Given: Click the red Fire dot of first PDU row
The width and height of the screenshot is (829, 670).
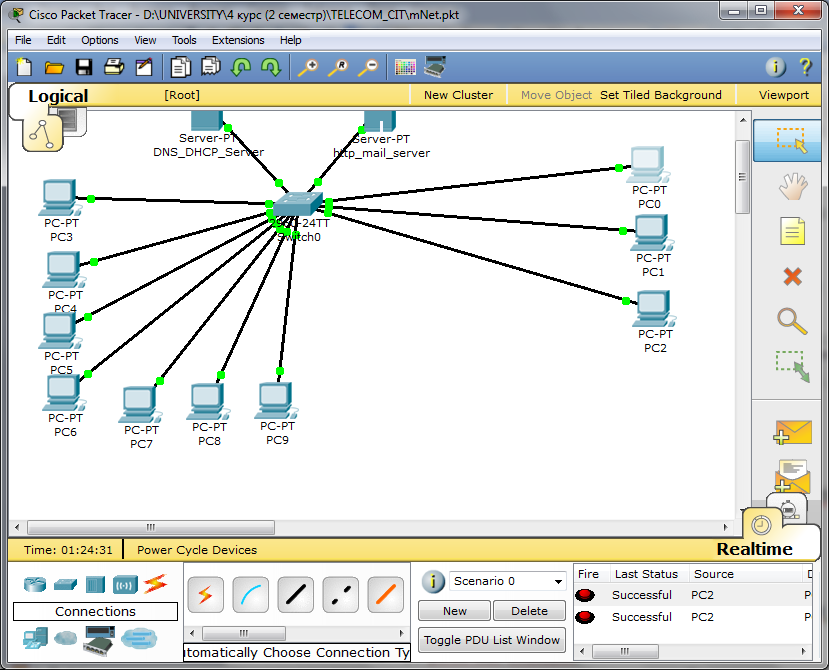Looking at the screenshot, I should 585,595.
